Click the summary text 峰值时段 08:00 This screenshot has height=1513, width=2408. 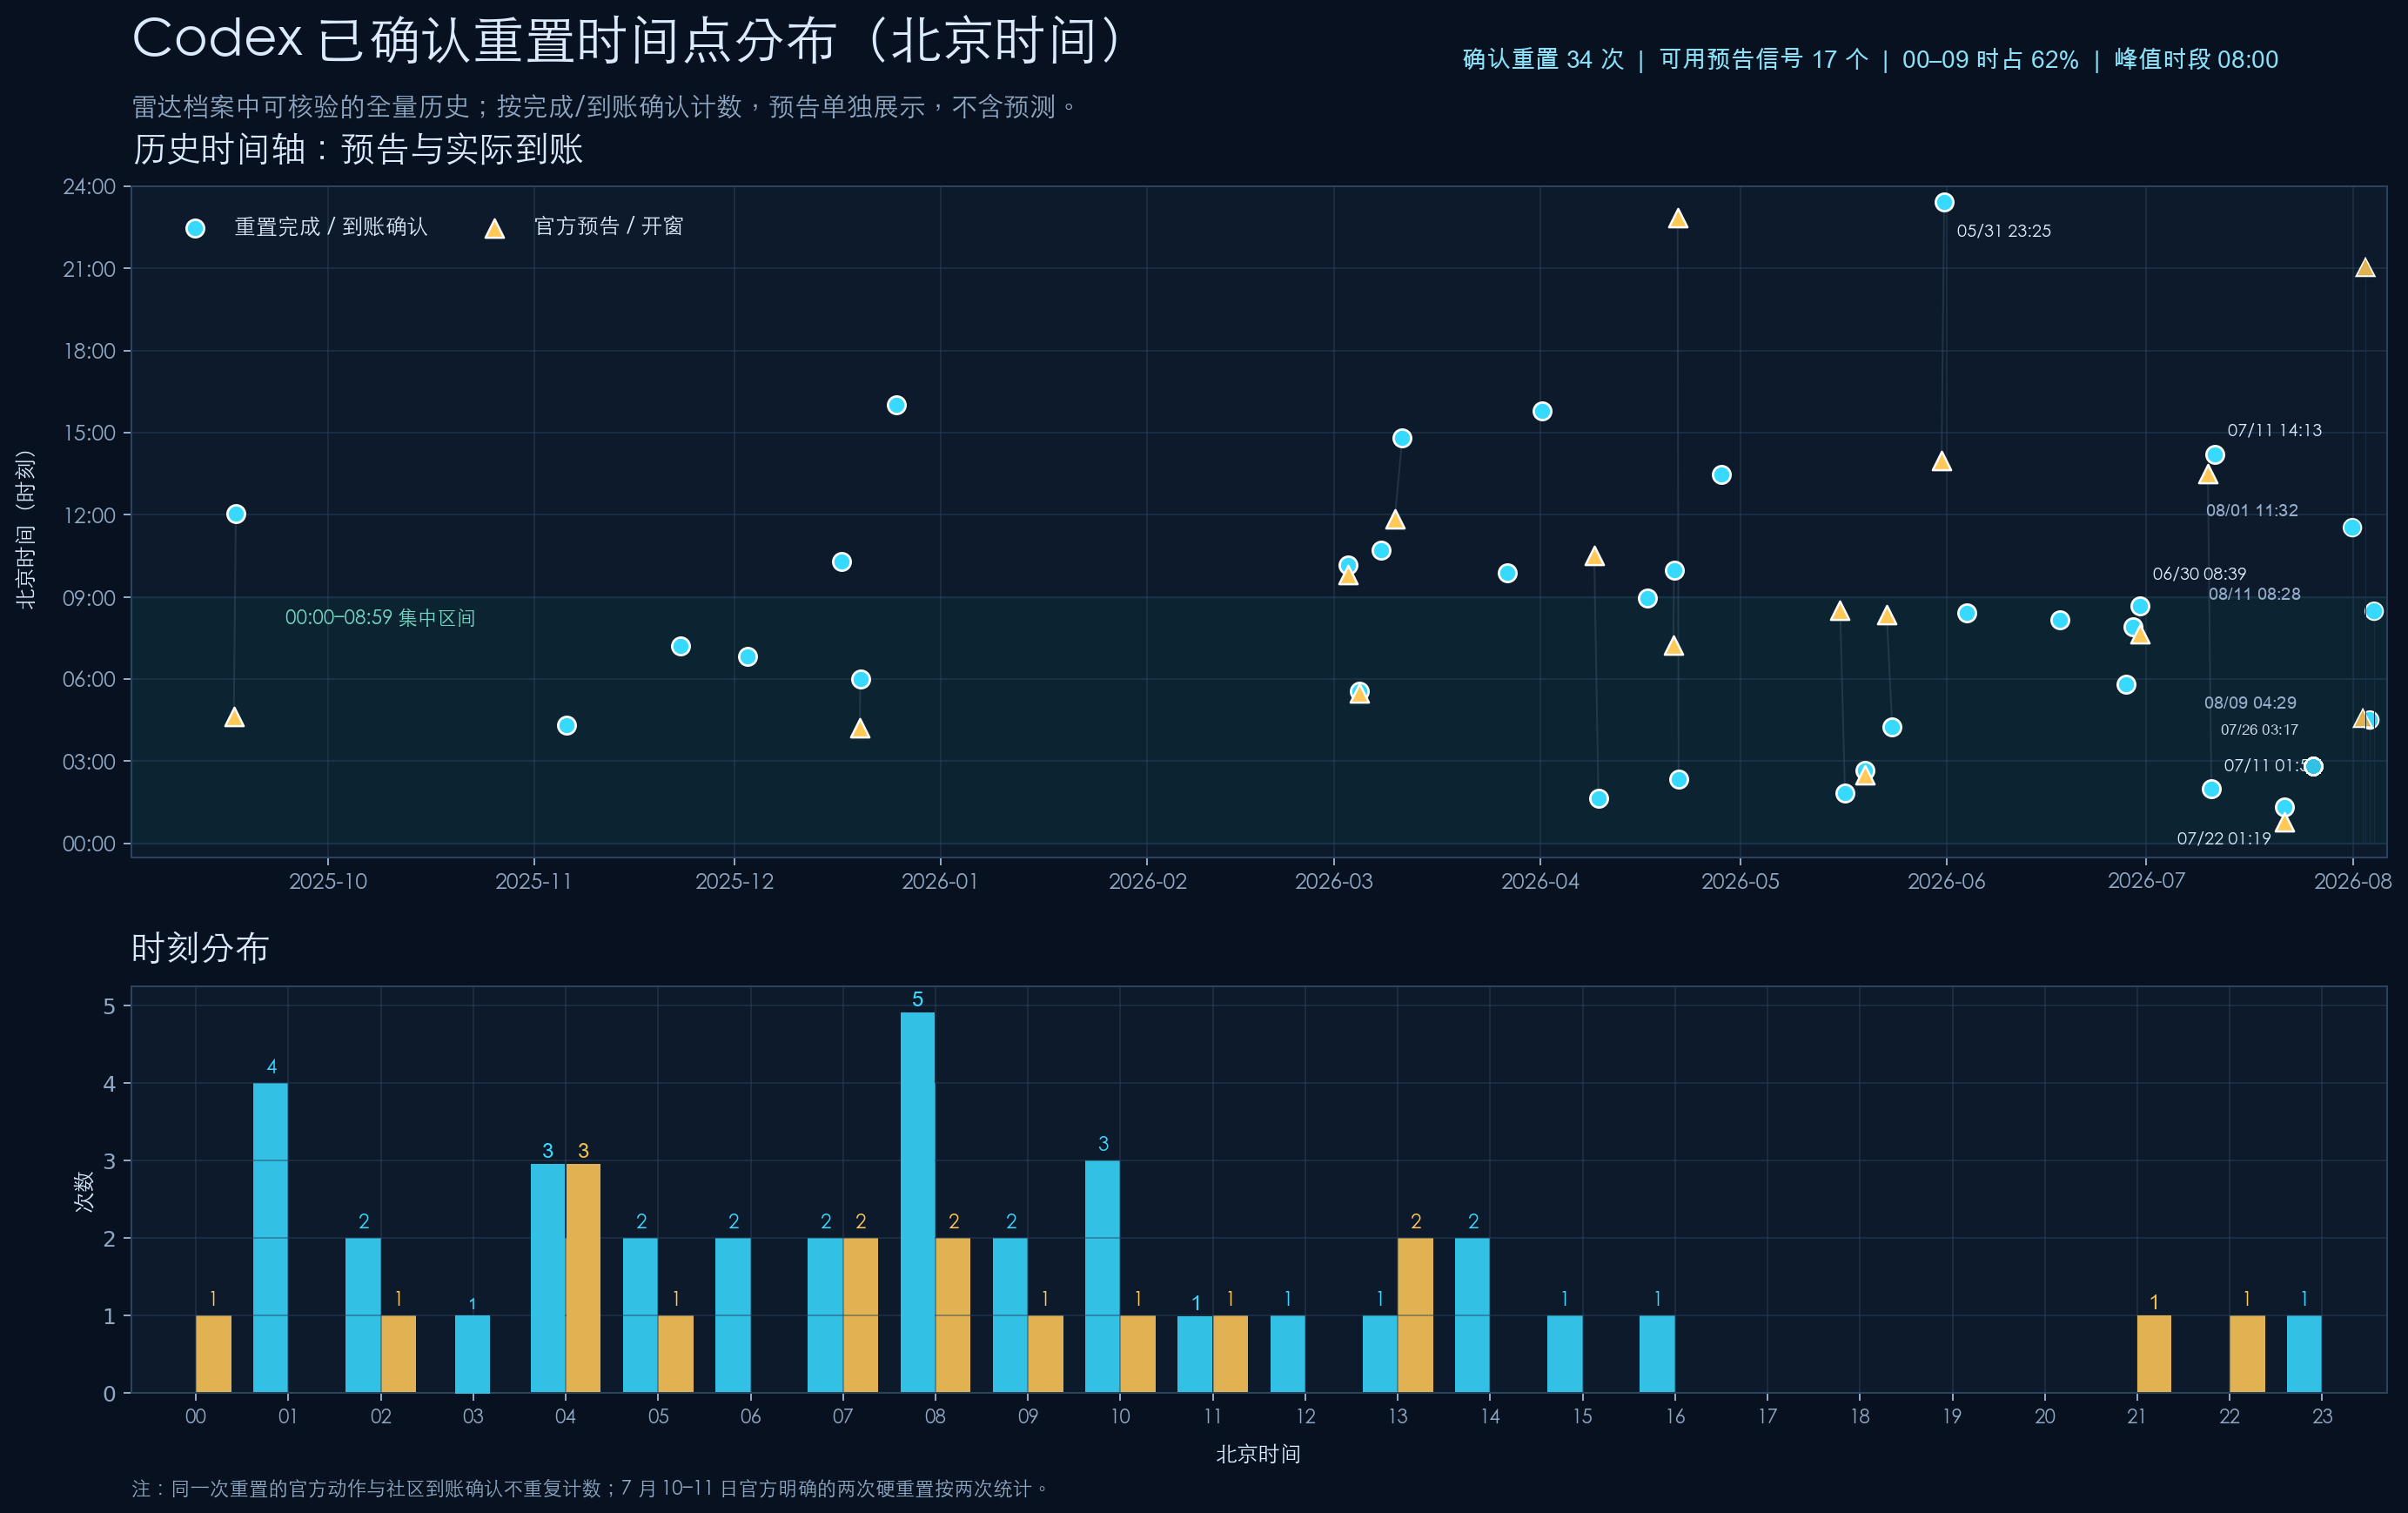click(2196, 60)
